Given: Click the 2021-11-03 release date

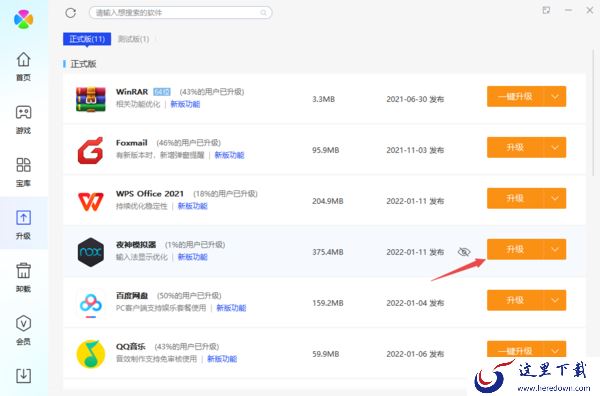Looking at the screenshot, I should coord(406,150).
